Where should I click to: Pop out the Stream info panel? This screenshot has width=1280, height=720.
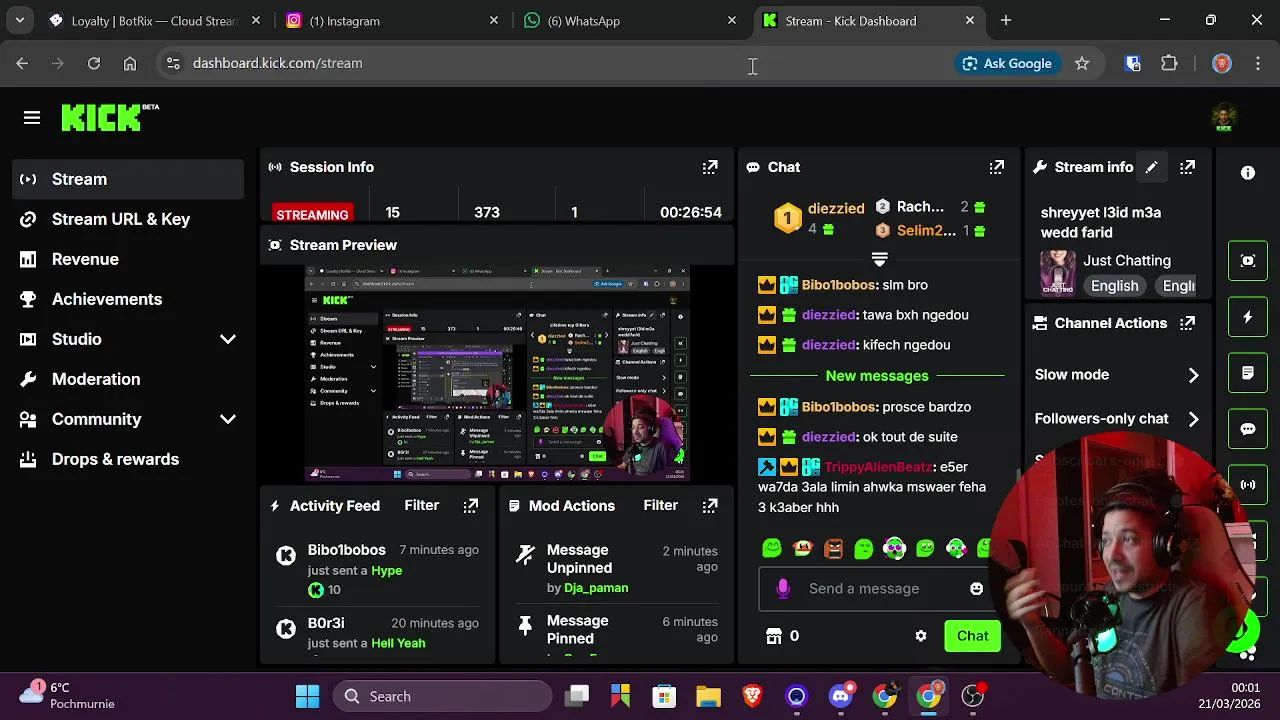tap(1187, 167)
